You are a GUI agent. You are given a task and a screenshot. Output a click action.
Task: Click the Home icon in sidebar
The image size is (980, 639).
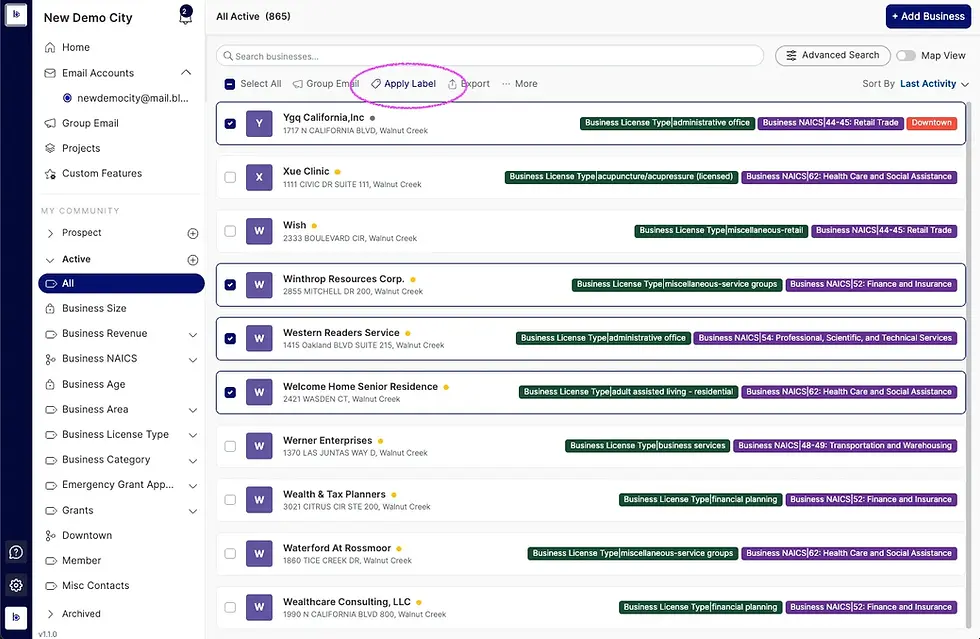pyautogui.click(x=50, y=48)
